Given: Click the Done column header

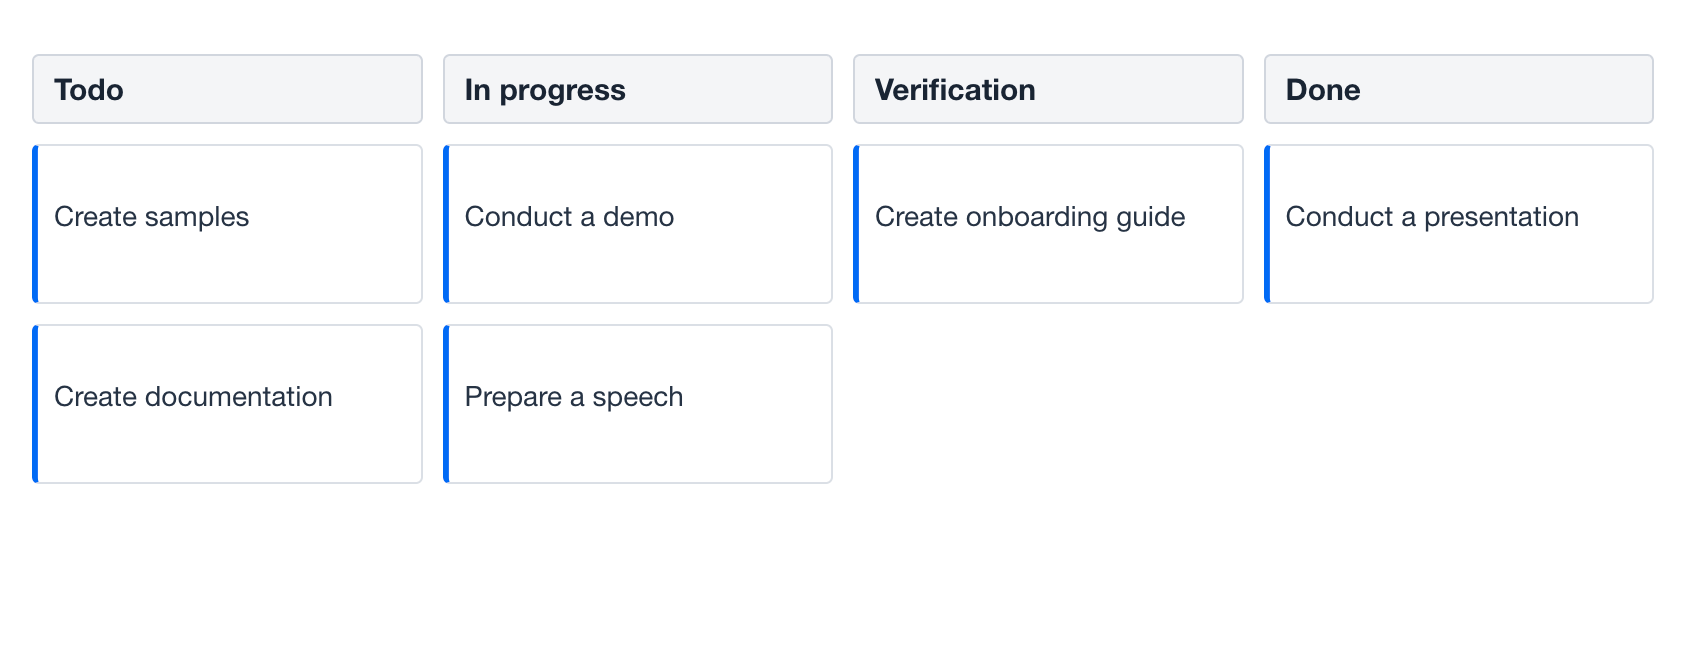Looking at the screenshot, I should (x=1458, y=89).
